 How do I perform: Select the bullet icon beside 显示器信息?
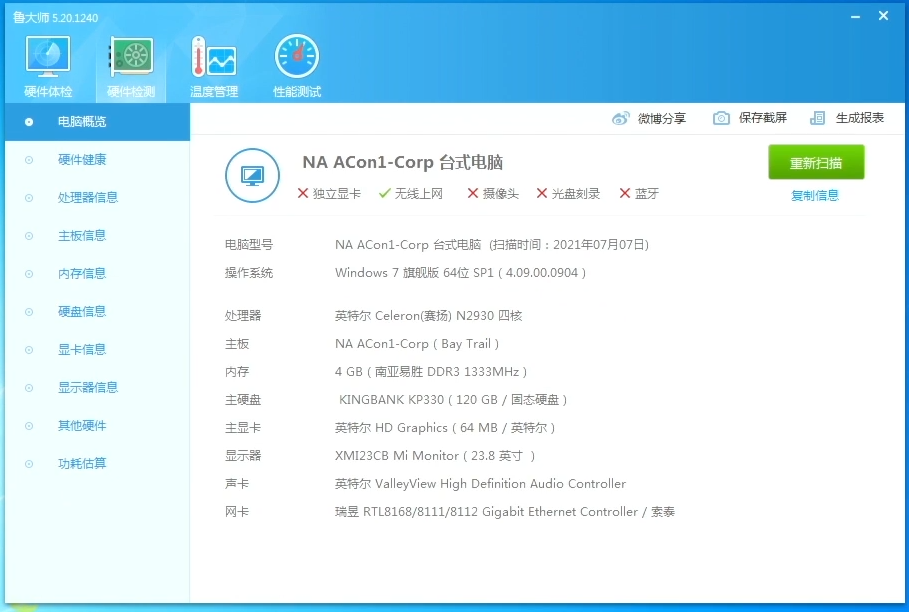coord(29,388)
